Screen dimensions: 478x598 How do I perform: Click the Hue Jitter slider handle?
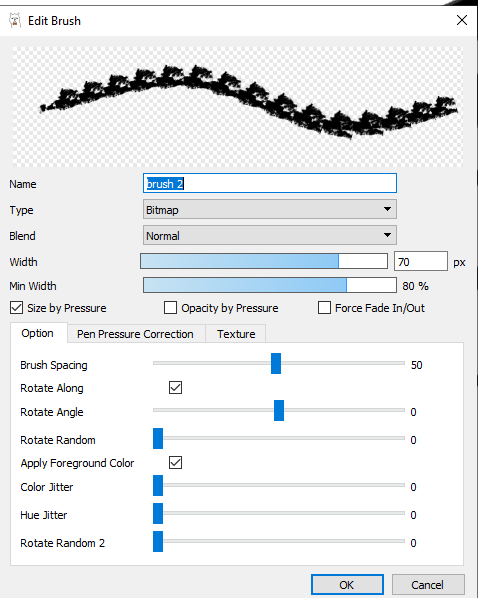(158, 513)
